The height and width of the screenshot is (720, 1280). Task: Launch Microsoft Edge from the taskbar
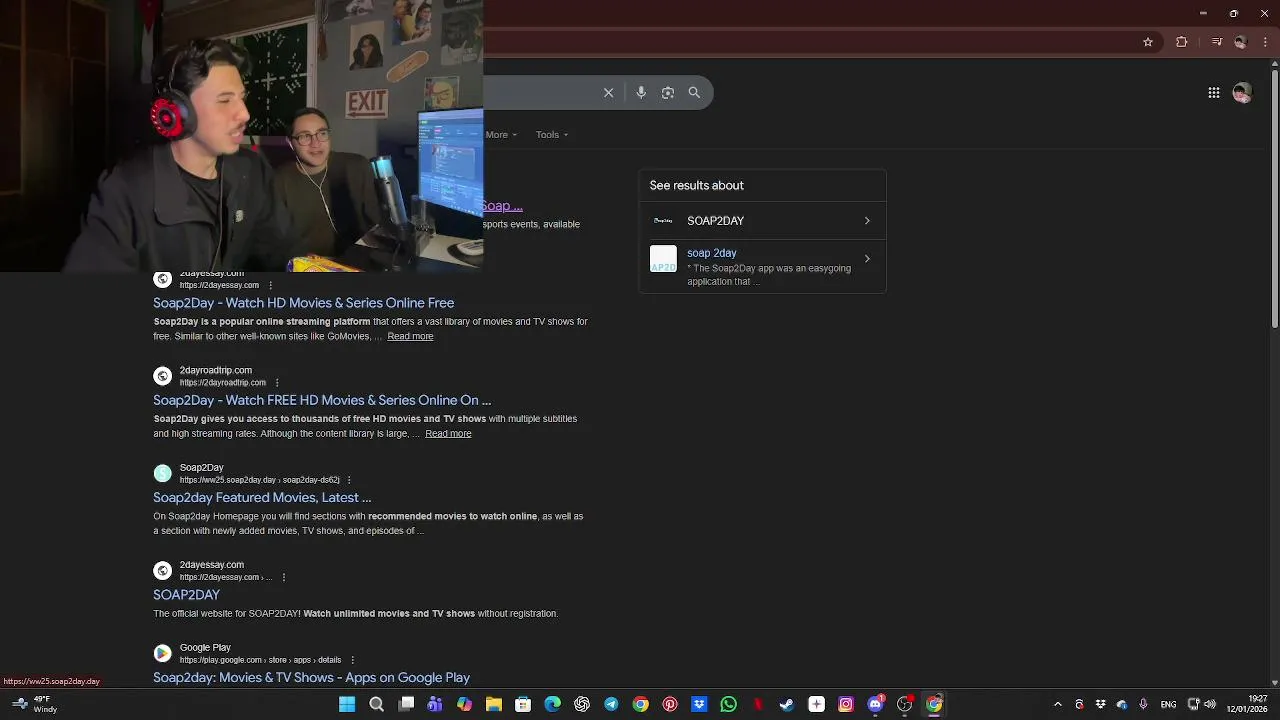coord(552,704)
